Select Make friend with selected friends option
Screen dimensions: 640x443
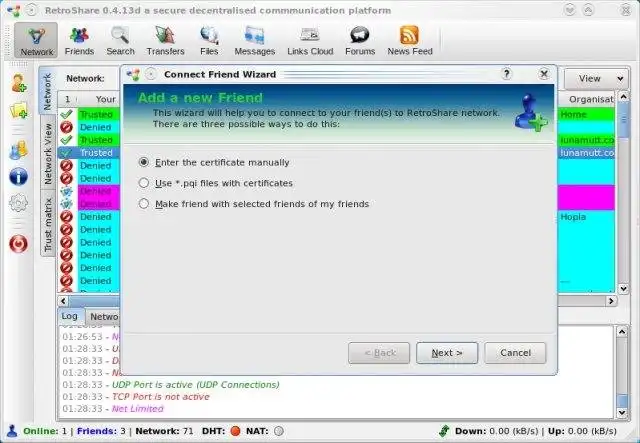253,204
